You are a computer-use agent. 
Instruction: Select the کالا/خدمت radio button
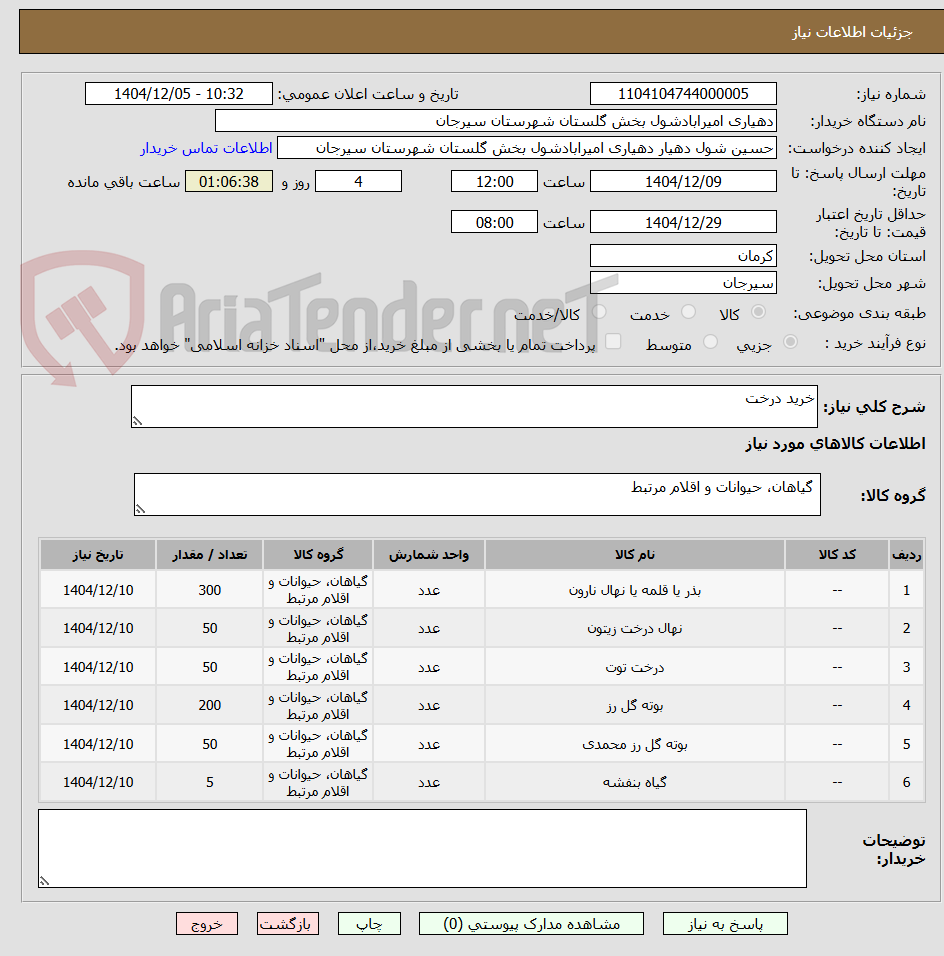point(599,312)
